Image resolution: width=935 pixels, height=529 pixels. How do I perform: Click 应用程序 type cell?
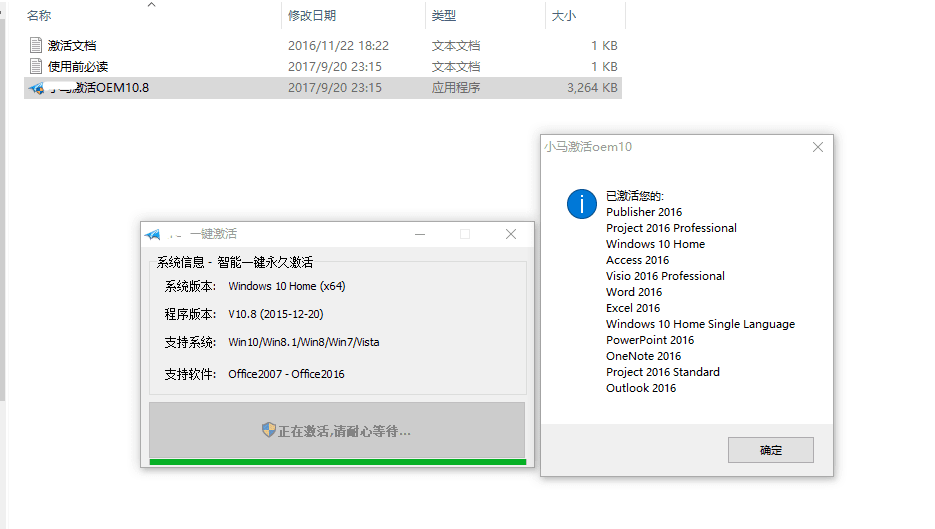[x=456, y=88]
